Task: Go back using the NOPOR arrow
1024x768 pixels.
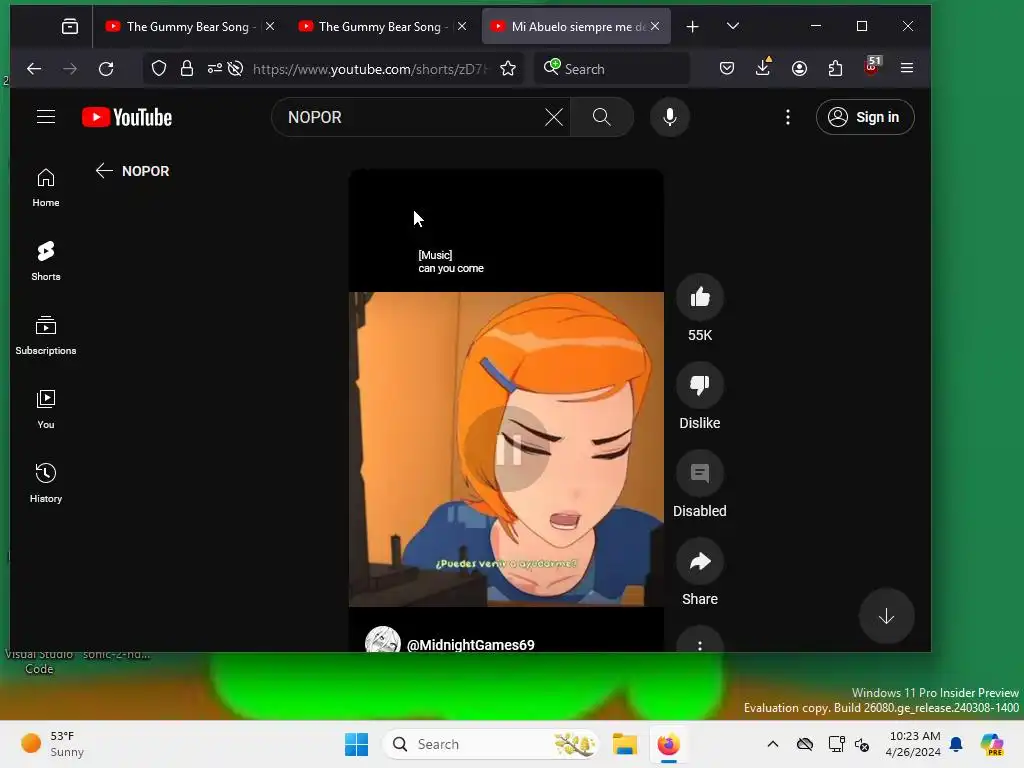Action: 104,171
